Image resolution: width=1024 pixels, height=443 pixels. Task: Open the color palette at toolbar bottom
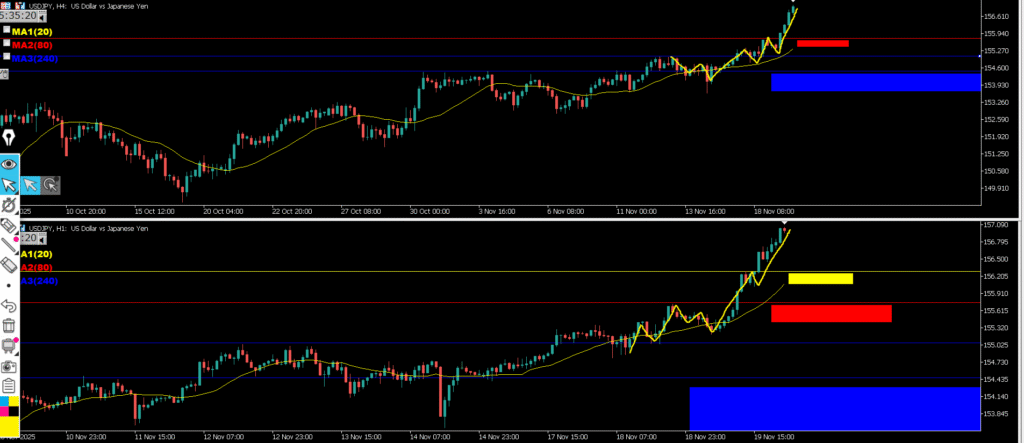coord(9,406)
